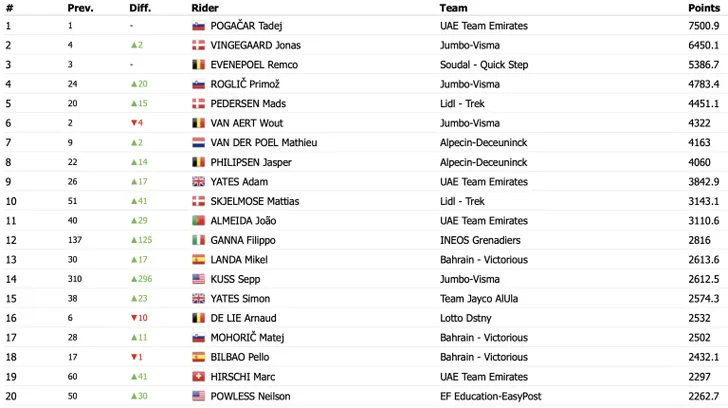
Task: Click Italian flag next to GANNA Filippo
Action: tap(198, 240)
